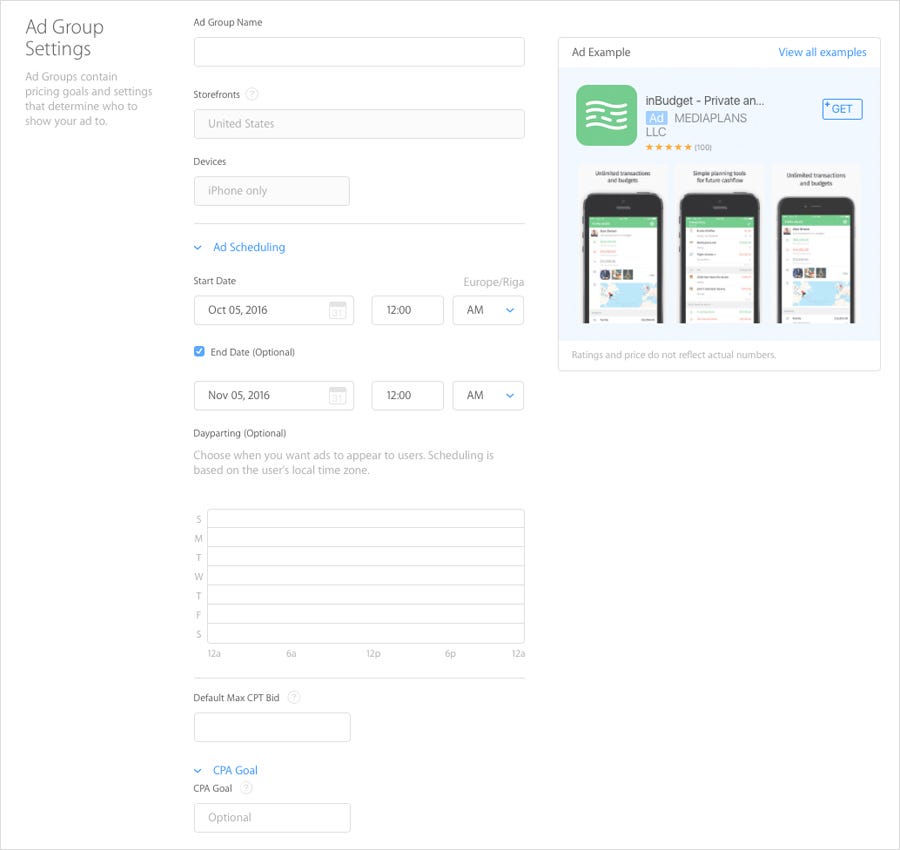Click the Friday row in dayparting grid
This screenshot has height=850, width=900.
point(366,614)
